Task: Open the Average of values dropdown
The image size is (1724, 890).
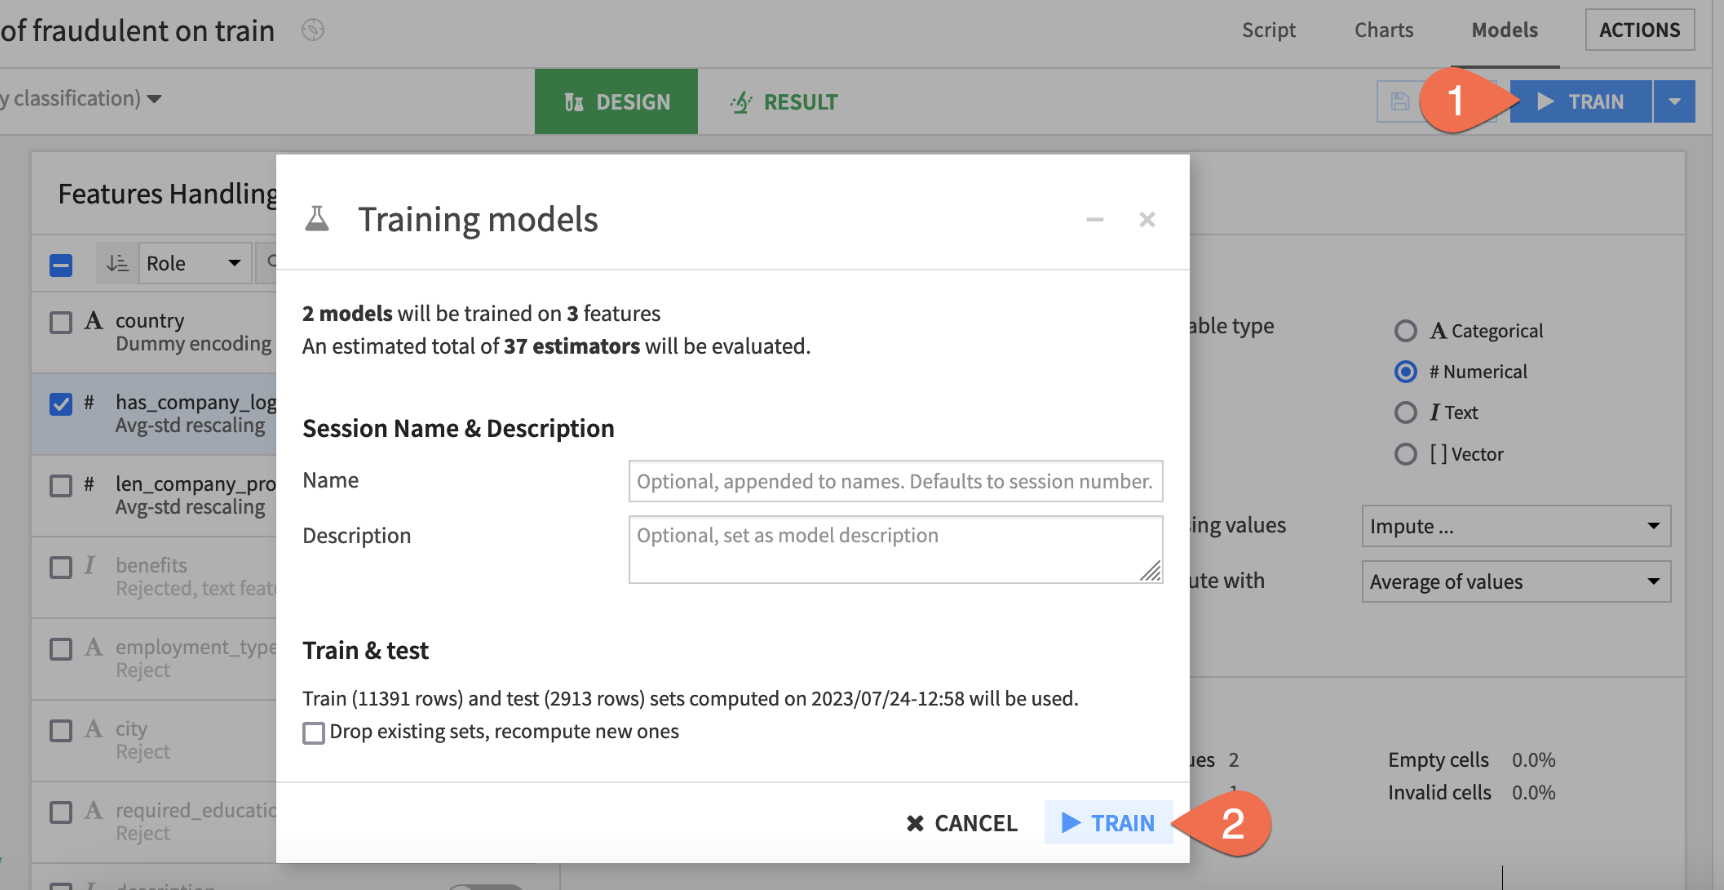Action: (1515, 582)
